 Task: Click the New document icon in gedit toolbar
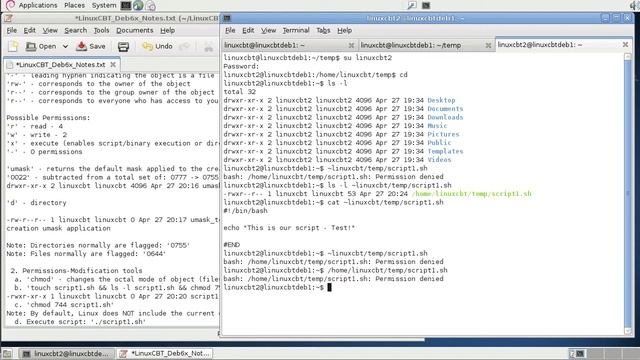[x=13, y=46]
